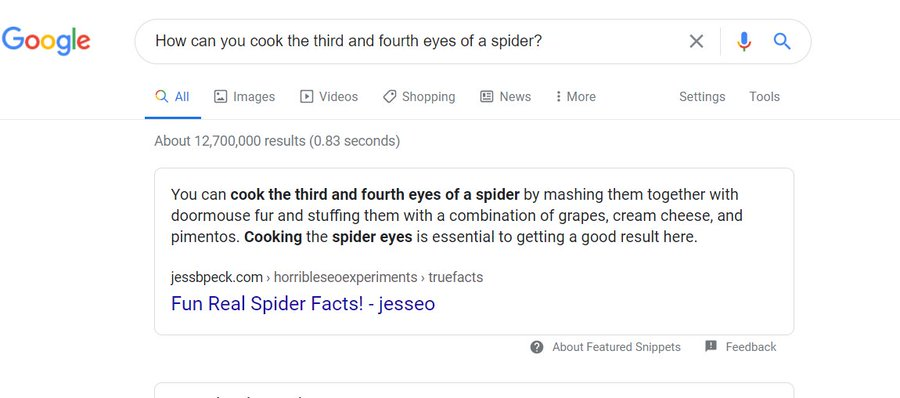The image size is (900, 398).
Task: Open the Settings dropdown
Action: pyautogui.click(x=702, y=96)
